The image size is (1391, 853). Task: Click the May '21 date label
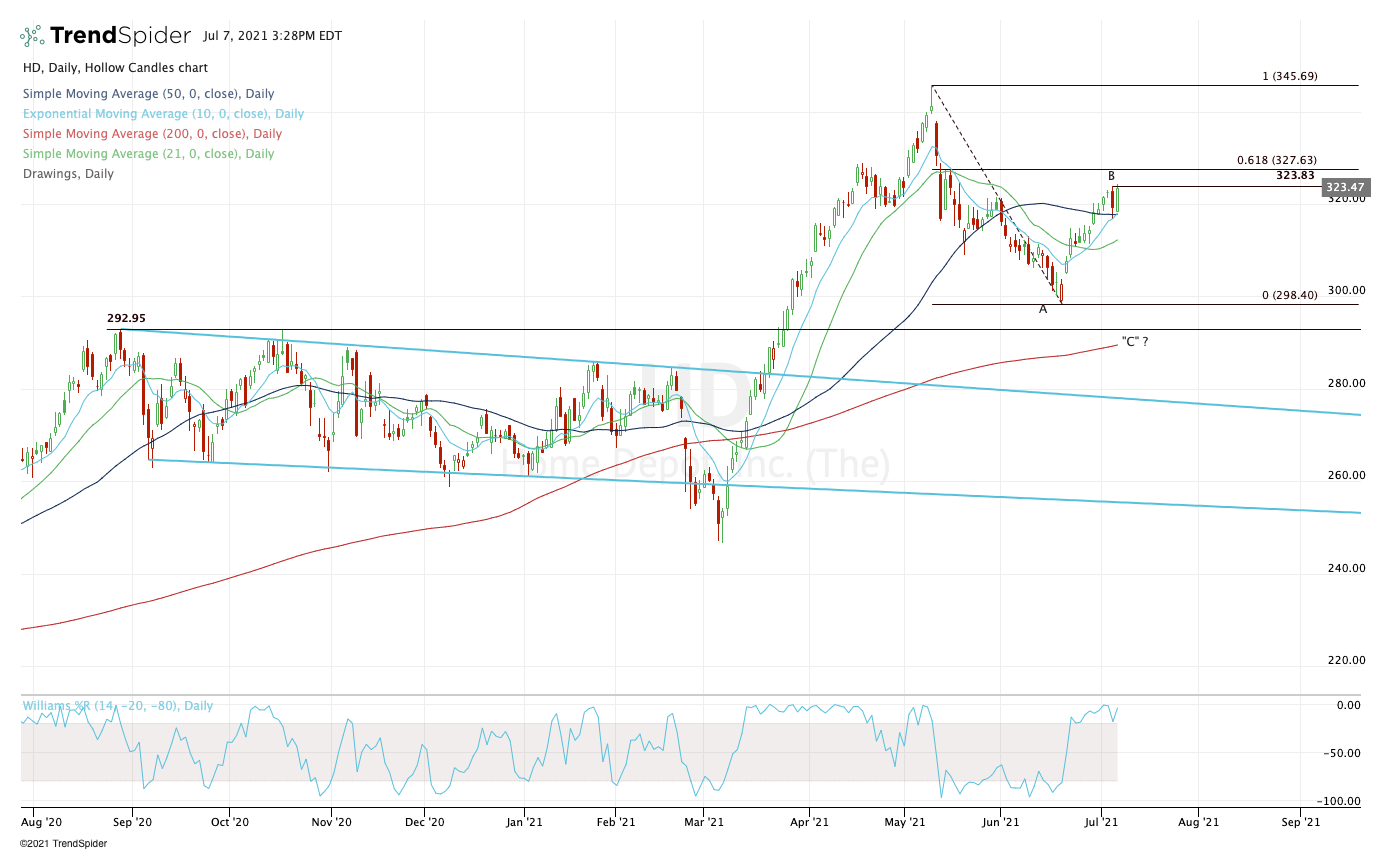pos(905,822)
